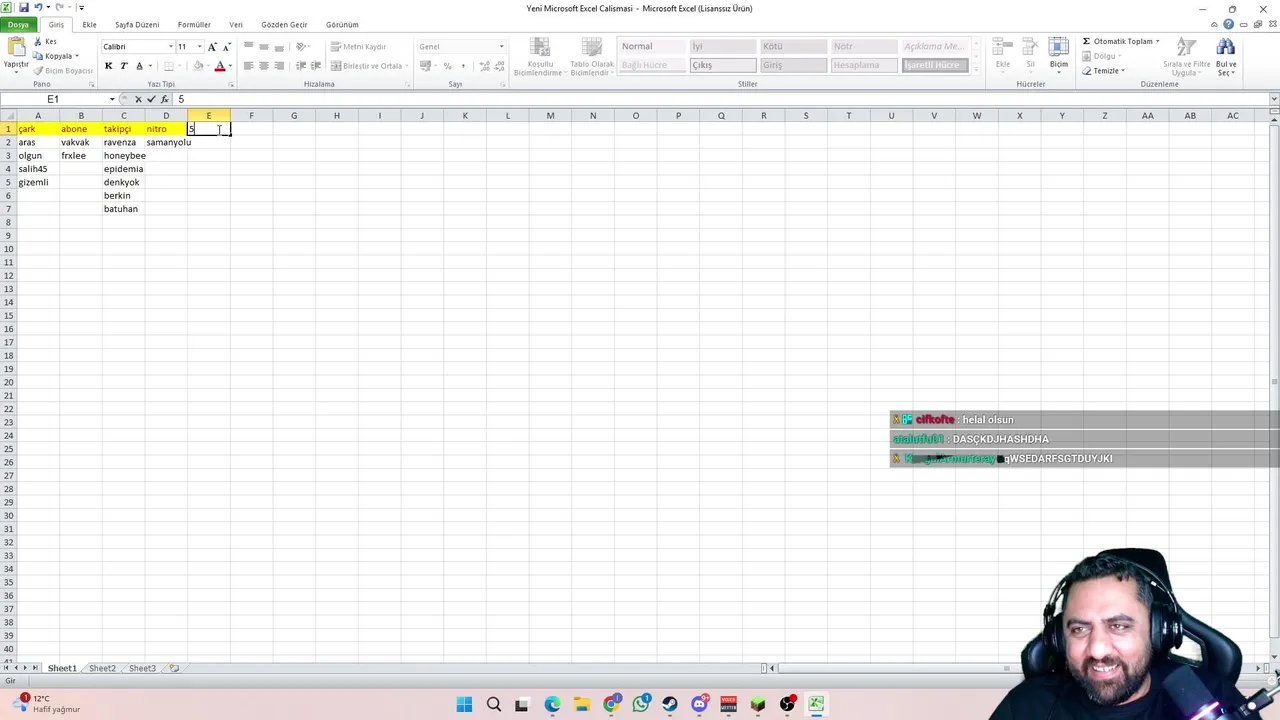This screenshot has width=1280, height=720.
Task: Switch to the Sheet2 tab
Action: [102, 668]
